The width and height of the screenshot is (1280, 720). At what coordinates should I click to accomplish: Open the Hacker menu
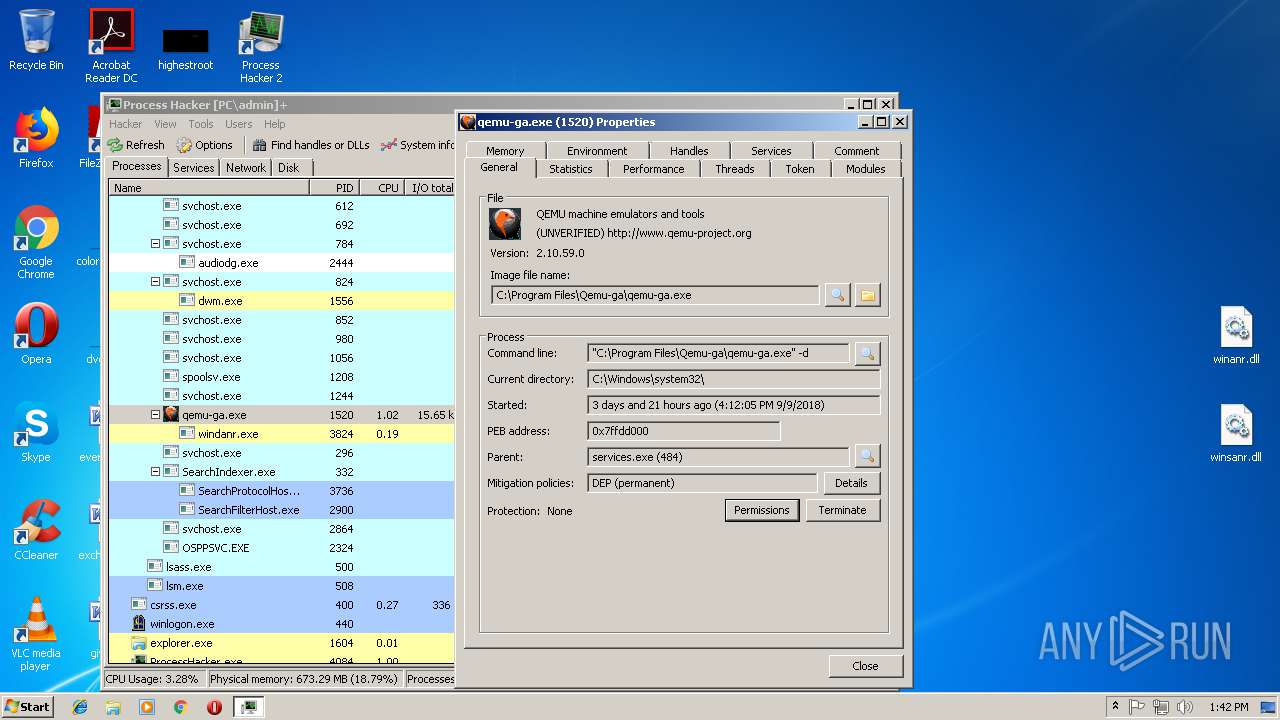click(126, 124)
